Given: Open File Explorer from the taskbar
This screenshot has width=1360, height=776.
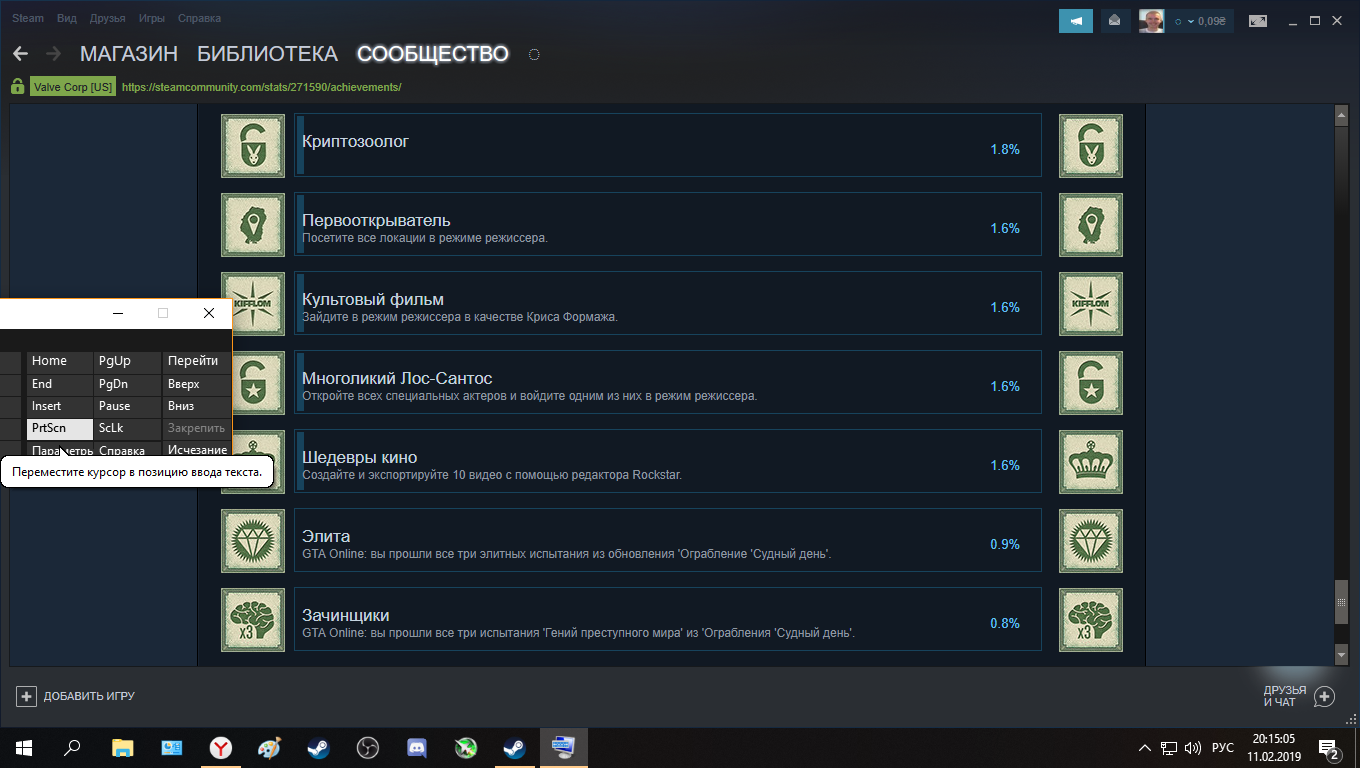Looking at the screenshot, I should (122, 748).
